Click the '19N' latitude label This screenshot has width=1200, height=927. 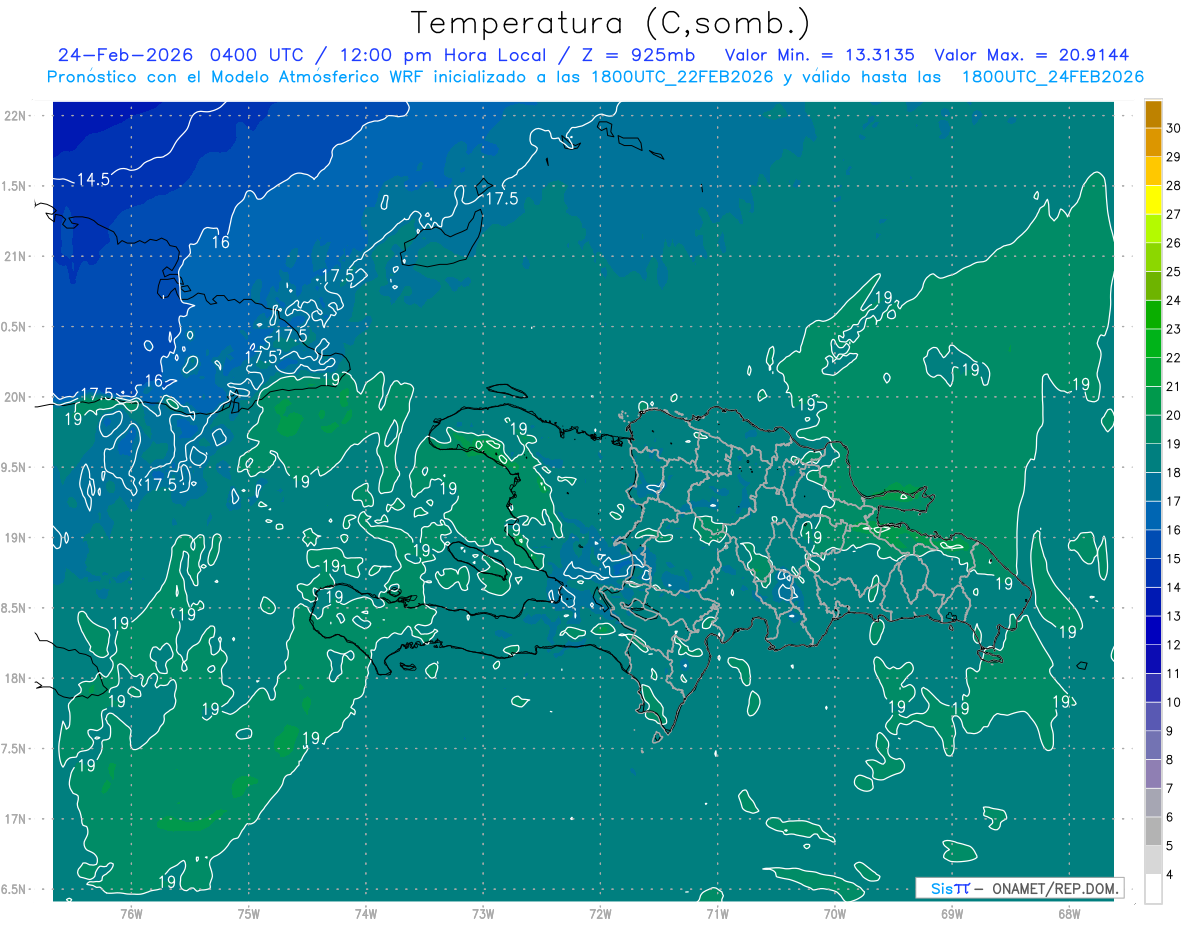pyautogui.click(x=15, y=537)
